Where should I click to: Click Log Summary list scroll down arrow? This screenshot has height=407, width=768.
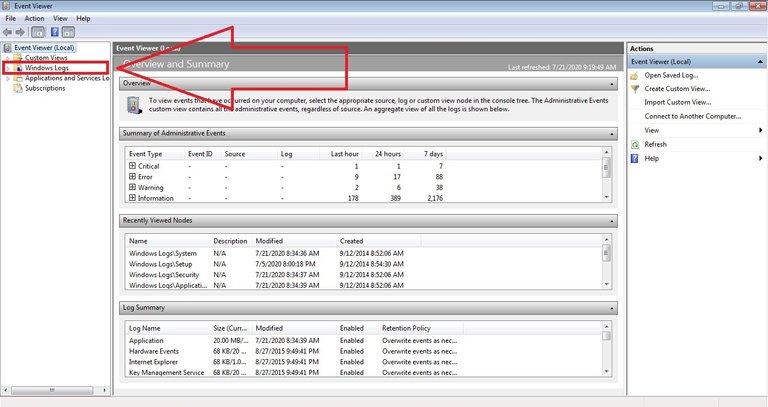click(606, 371)
